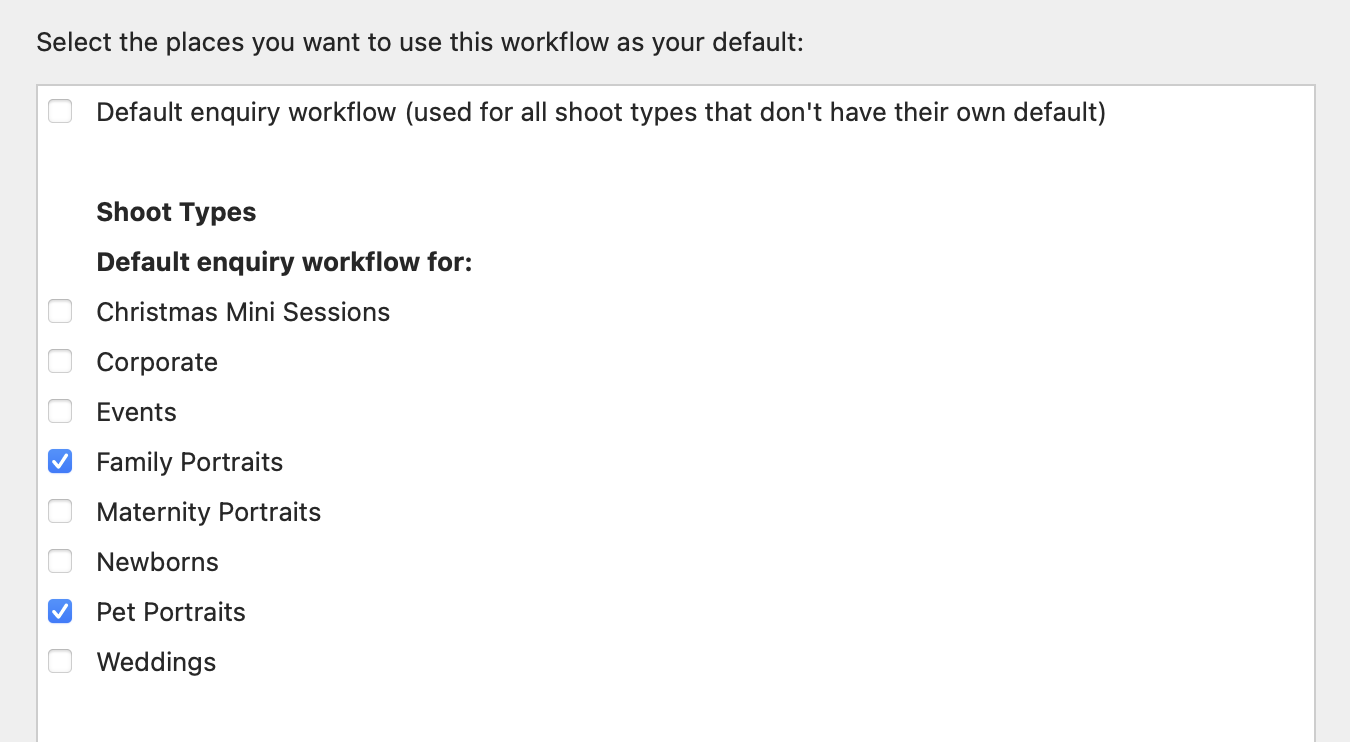1350x742 pixels.
Task: Click the Shoot Types heading
Action: (x=176, y=212)
